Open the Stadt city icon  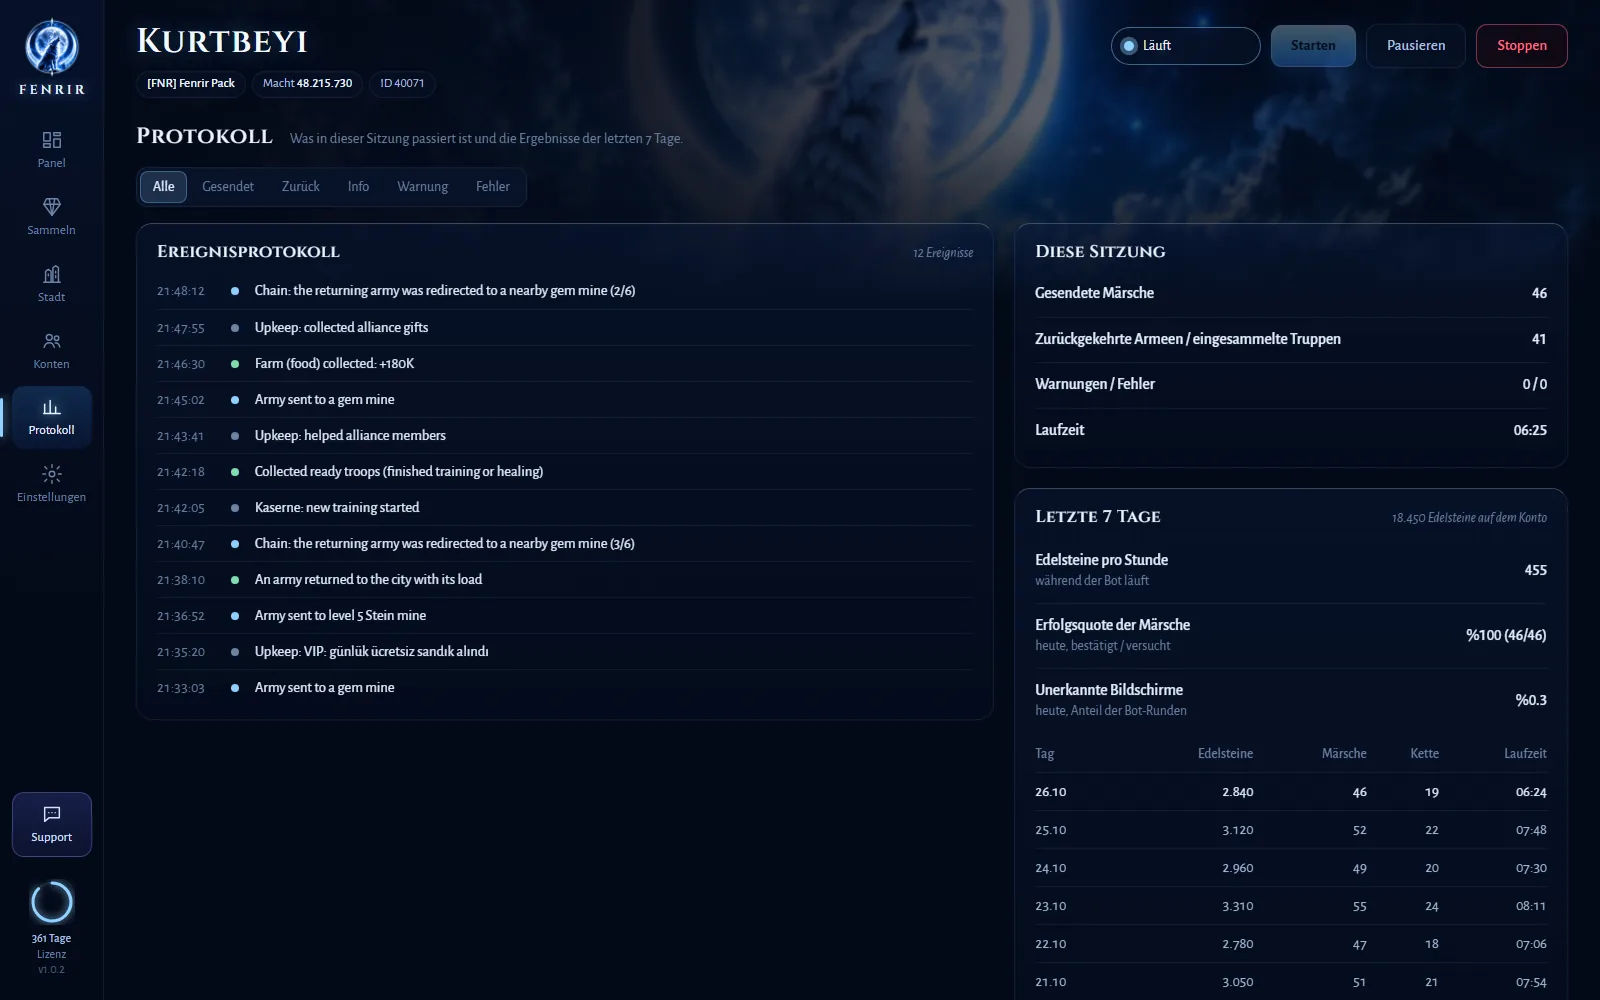coord(51,274)
